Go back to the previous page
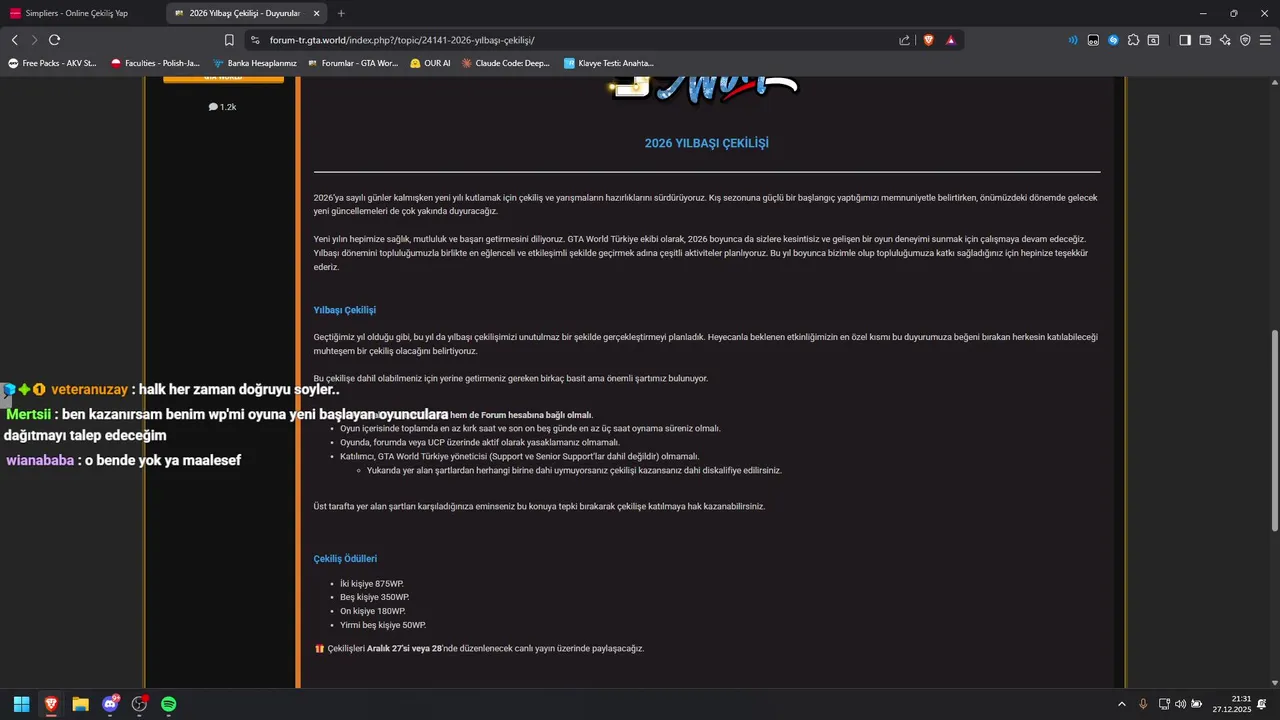This screenshot has width=1280, height=720. click(14, 40)
